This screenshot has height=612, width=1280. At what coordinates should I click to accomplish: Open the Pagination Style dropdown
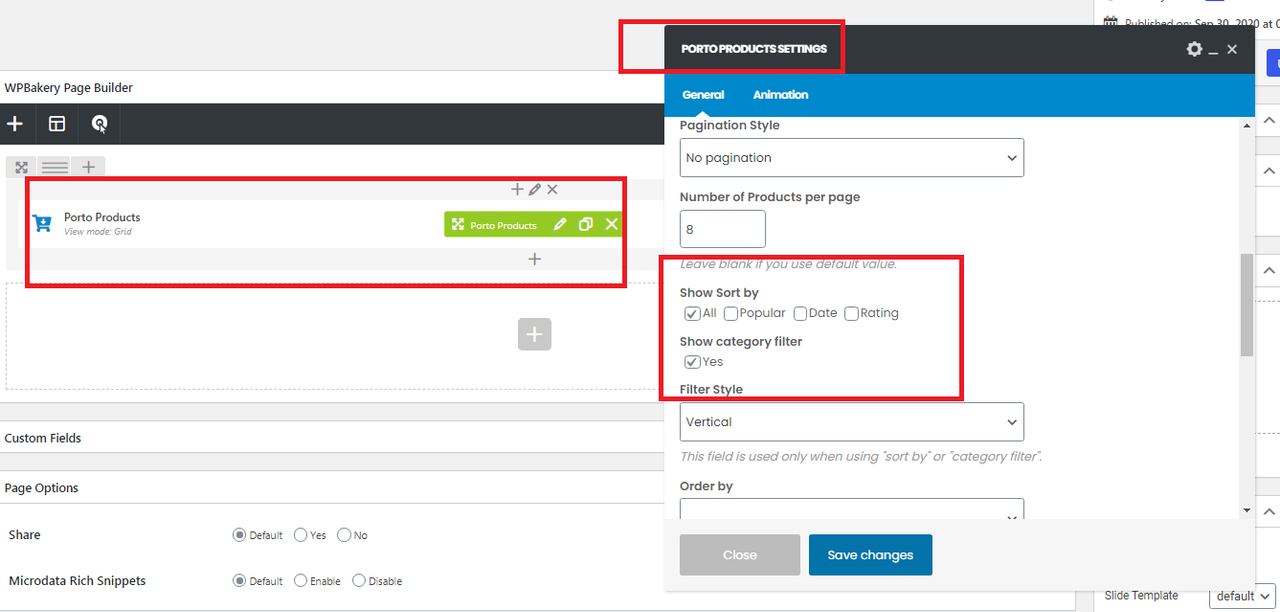point(851,158)
